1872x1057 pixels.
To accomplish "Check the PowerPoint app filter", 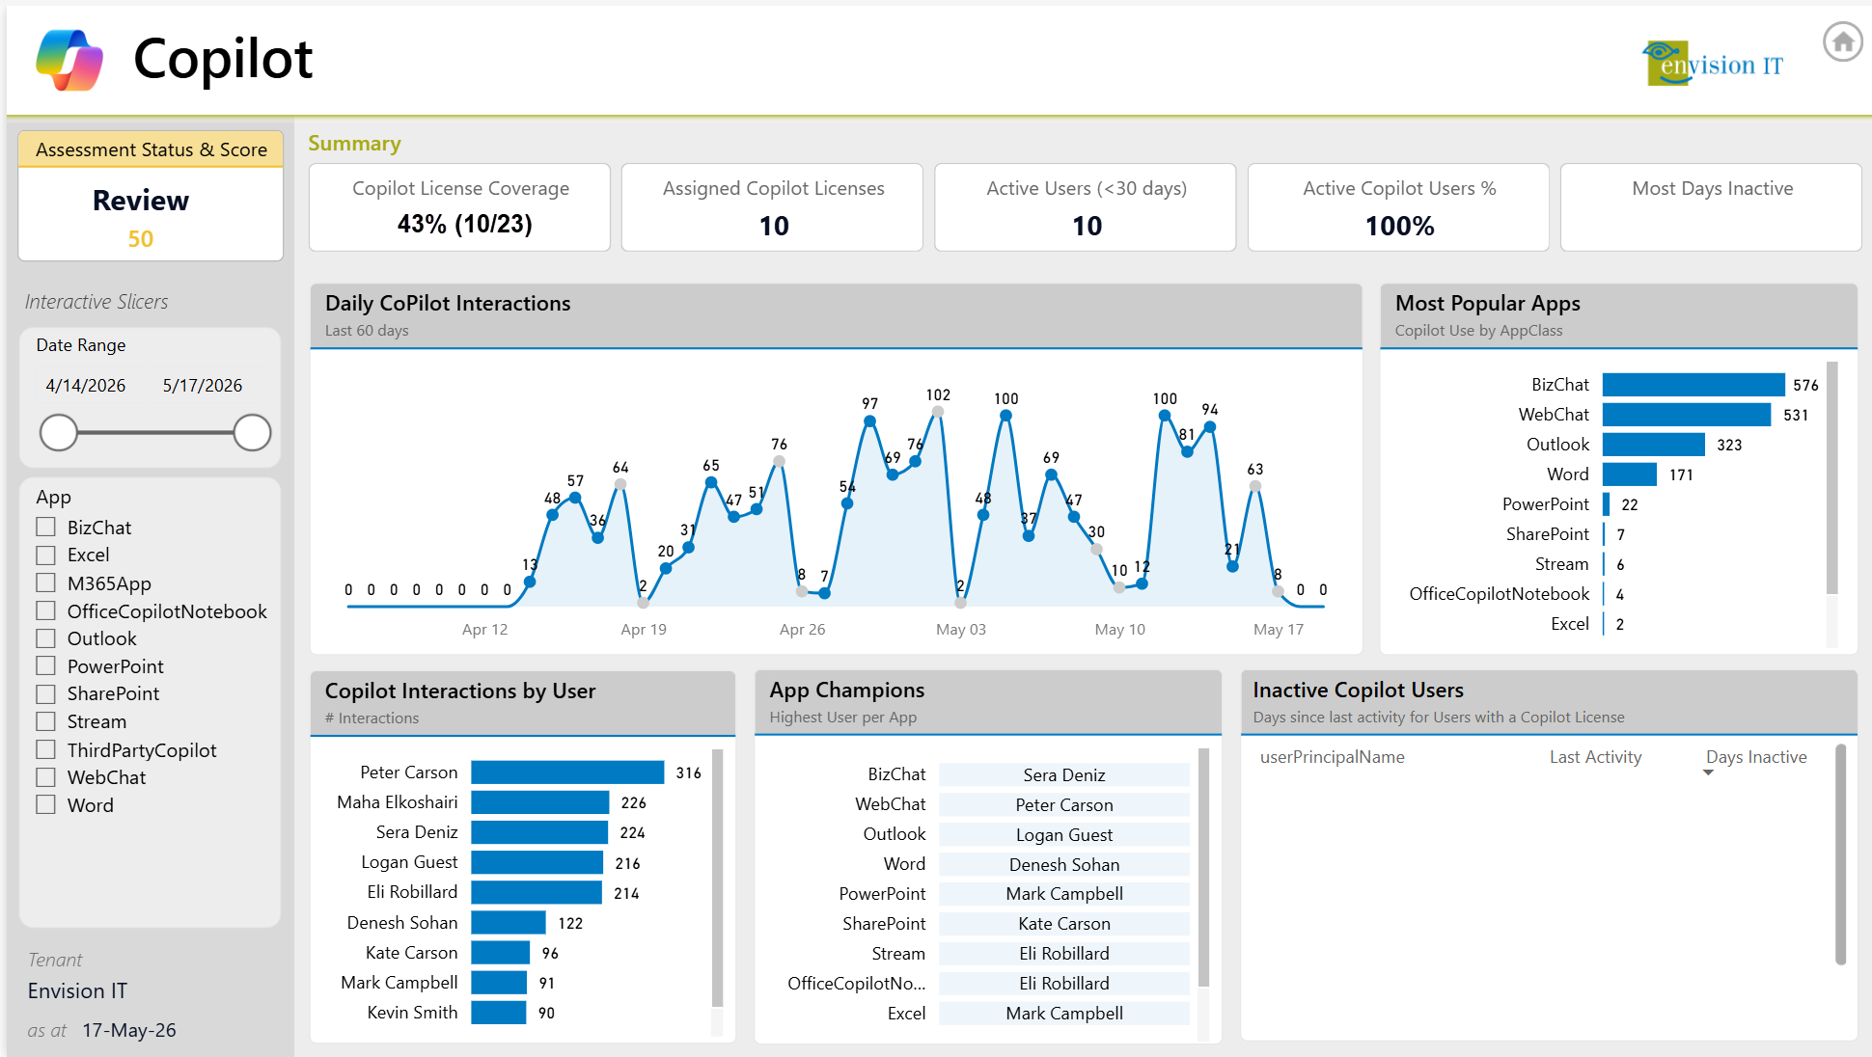I will pos(46,666).
